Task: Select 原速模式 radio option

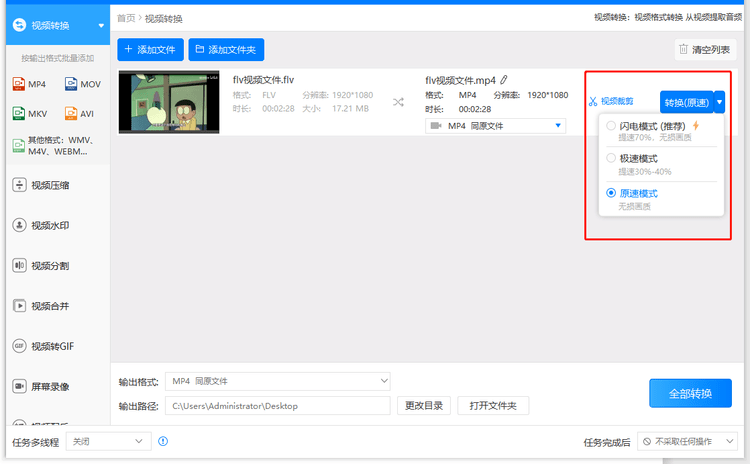Action: point(611,193)
